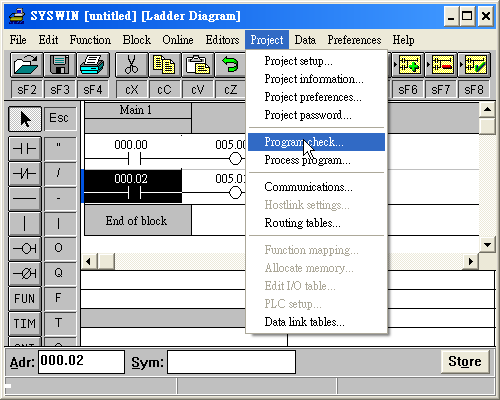Viewport: 500px width, 400px height.
Task: Click the insert network icon above sF6
Action: click(x=408, y=65)
